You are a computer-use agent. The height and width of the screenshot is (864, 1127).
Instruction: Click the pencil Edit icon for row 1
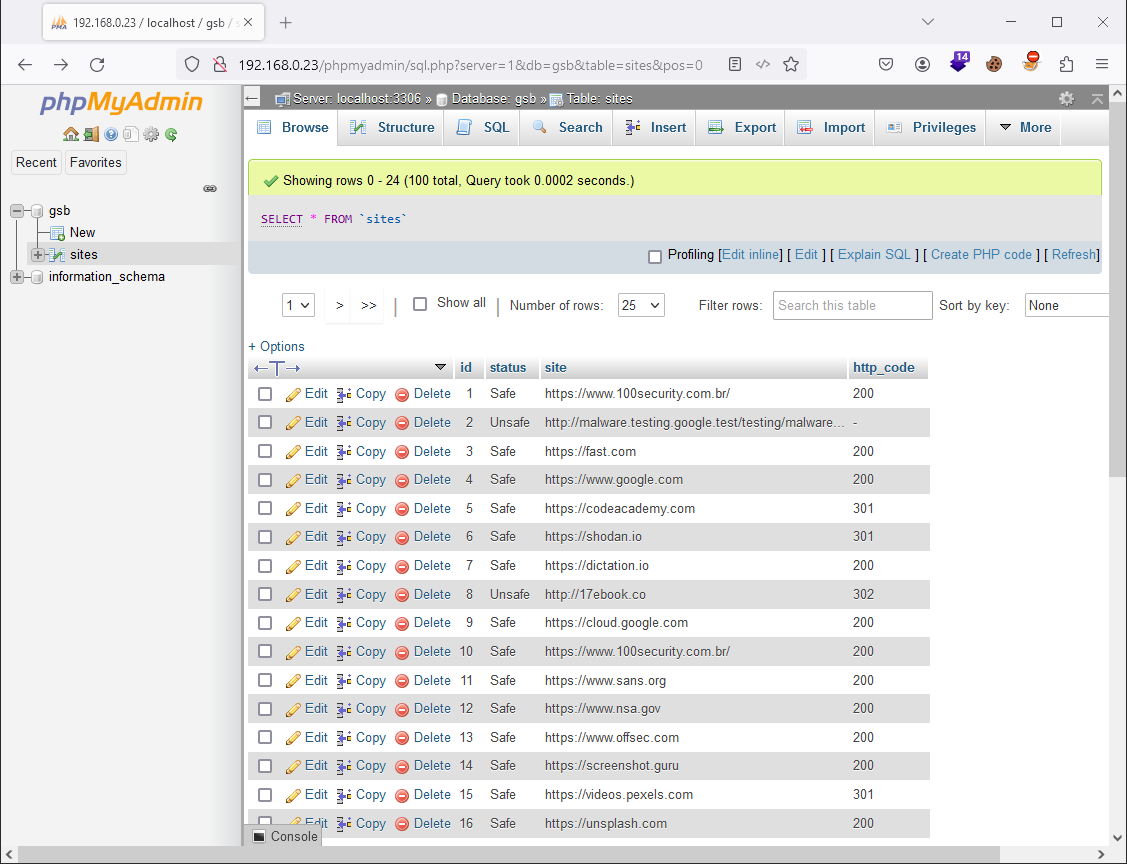[293, 395]
